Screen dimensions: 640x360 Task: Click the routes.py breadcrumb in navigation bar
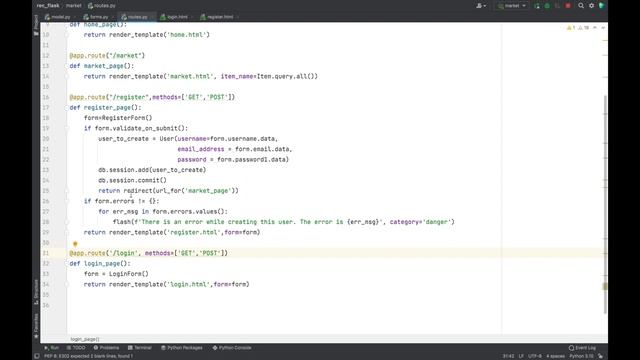tap(102, 6)
